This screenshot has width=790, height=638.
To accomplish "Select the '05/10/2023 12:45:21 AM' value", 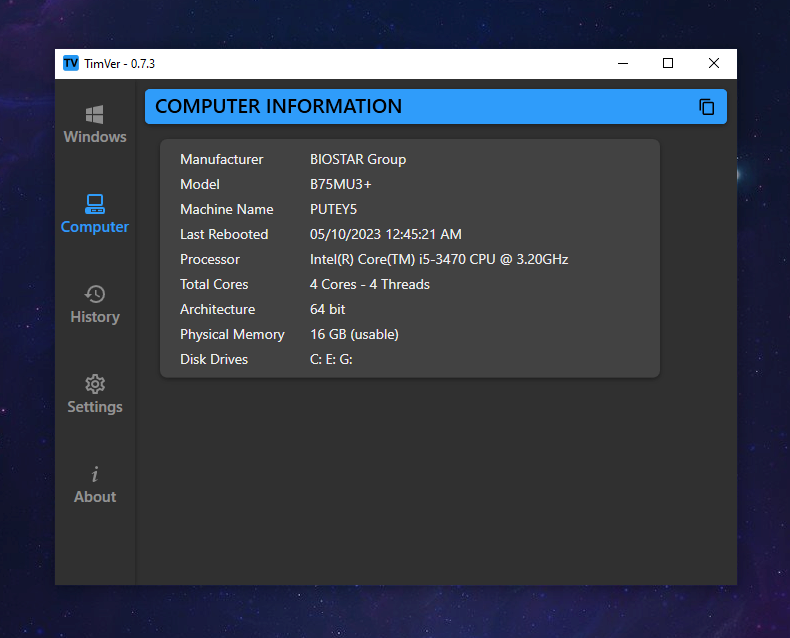I will tap(386, 234).
